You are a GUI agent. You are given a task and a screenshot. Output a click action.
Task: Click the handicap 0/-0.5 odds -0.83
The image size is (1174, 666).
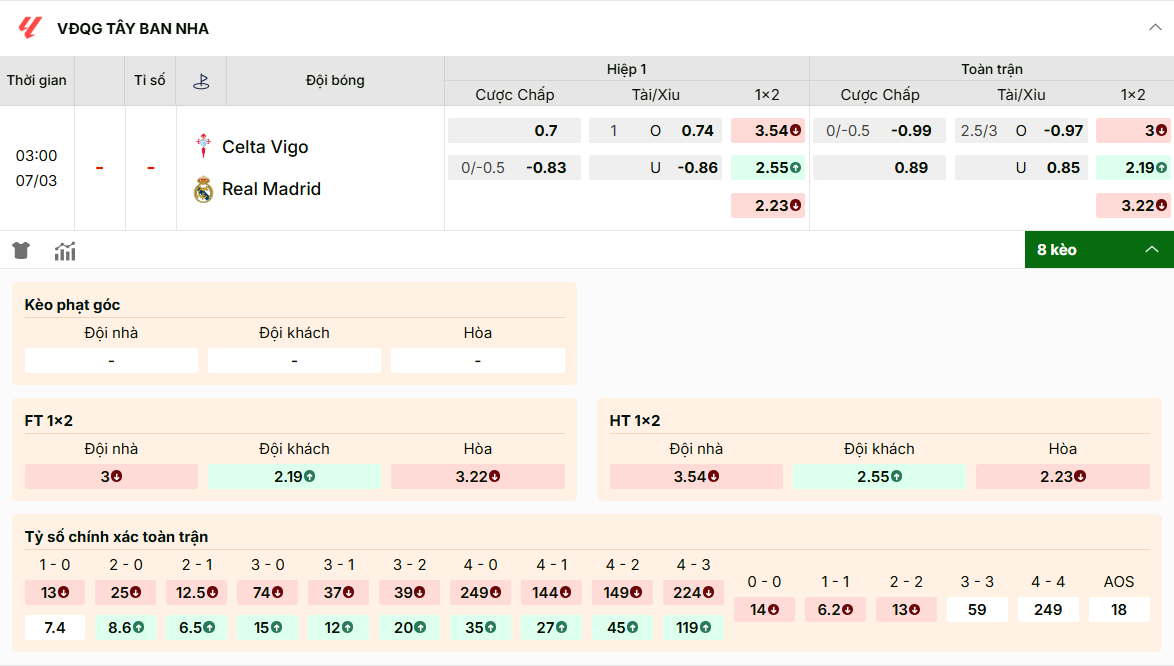pyautogui.click(x=514, y=167)
